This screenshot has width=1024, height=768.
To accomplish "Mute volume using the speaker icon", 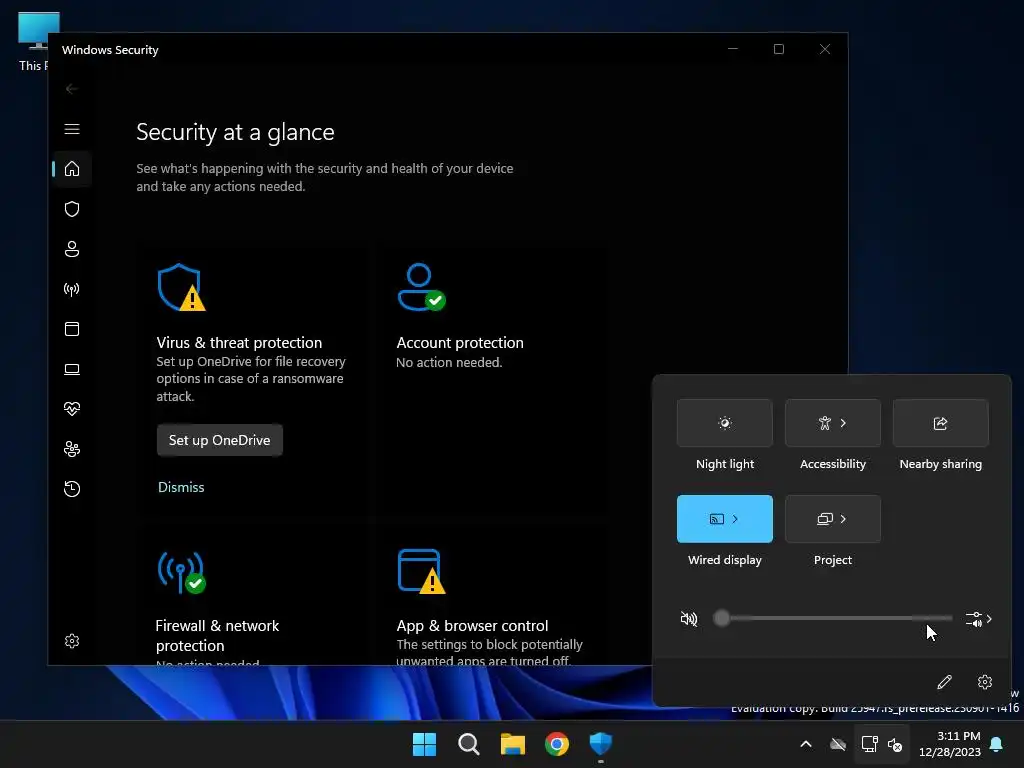I will point(689,618).
